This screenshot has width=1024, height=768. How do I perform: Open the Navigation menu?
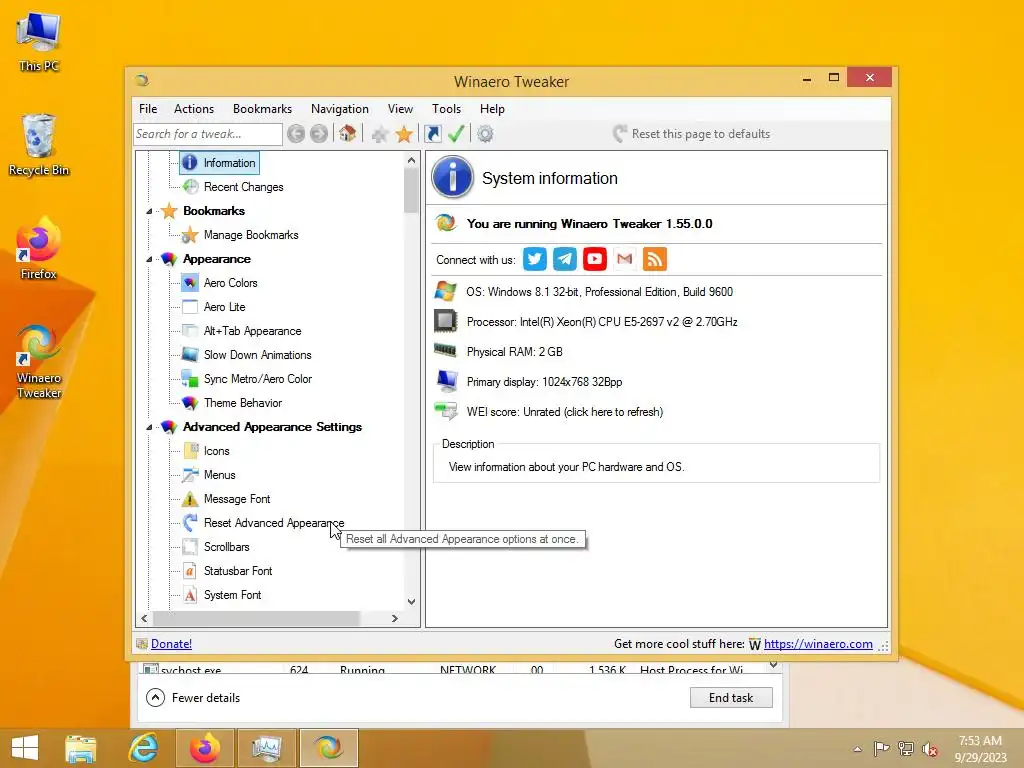point(340,109)
